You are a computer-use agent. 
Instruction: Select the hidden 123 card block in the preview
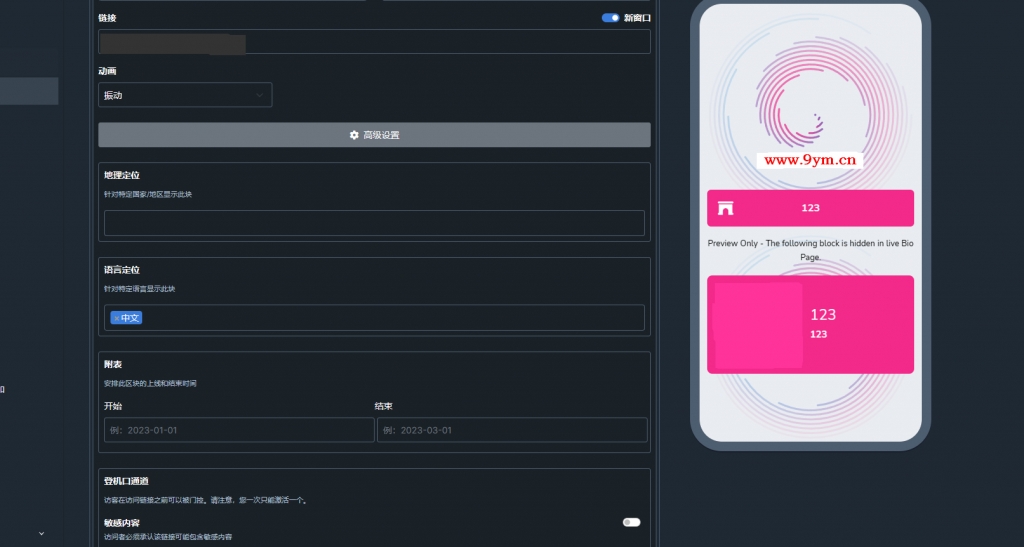(x=810, y=324)
